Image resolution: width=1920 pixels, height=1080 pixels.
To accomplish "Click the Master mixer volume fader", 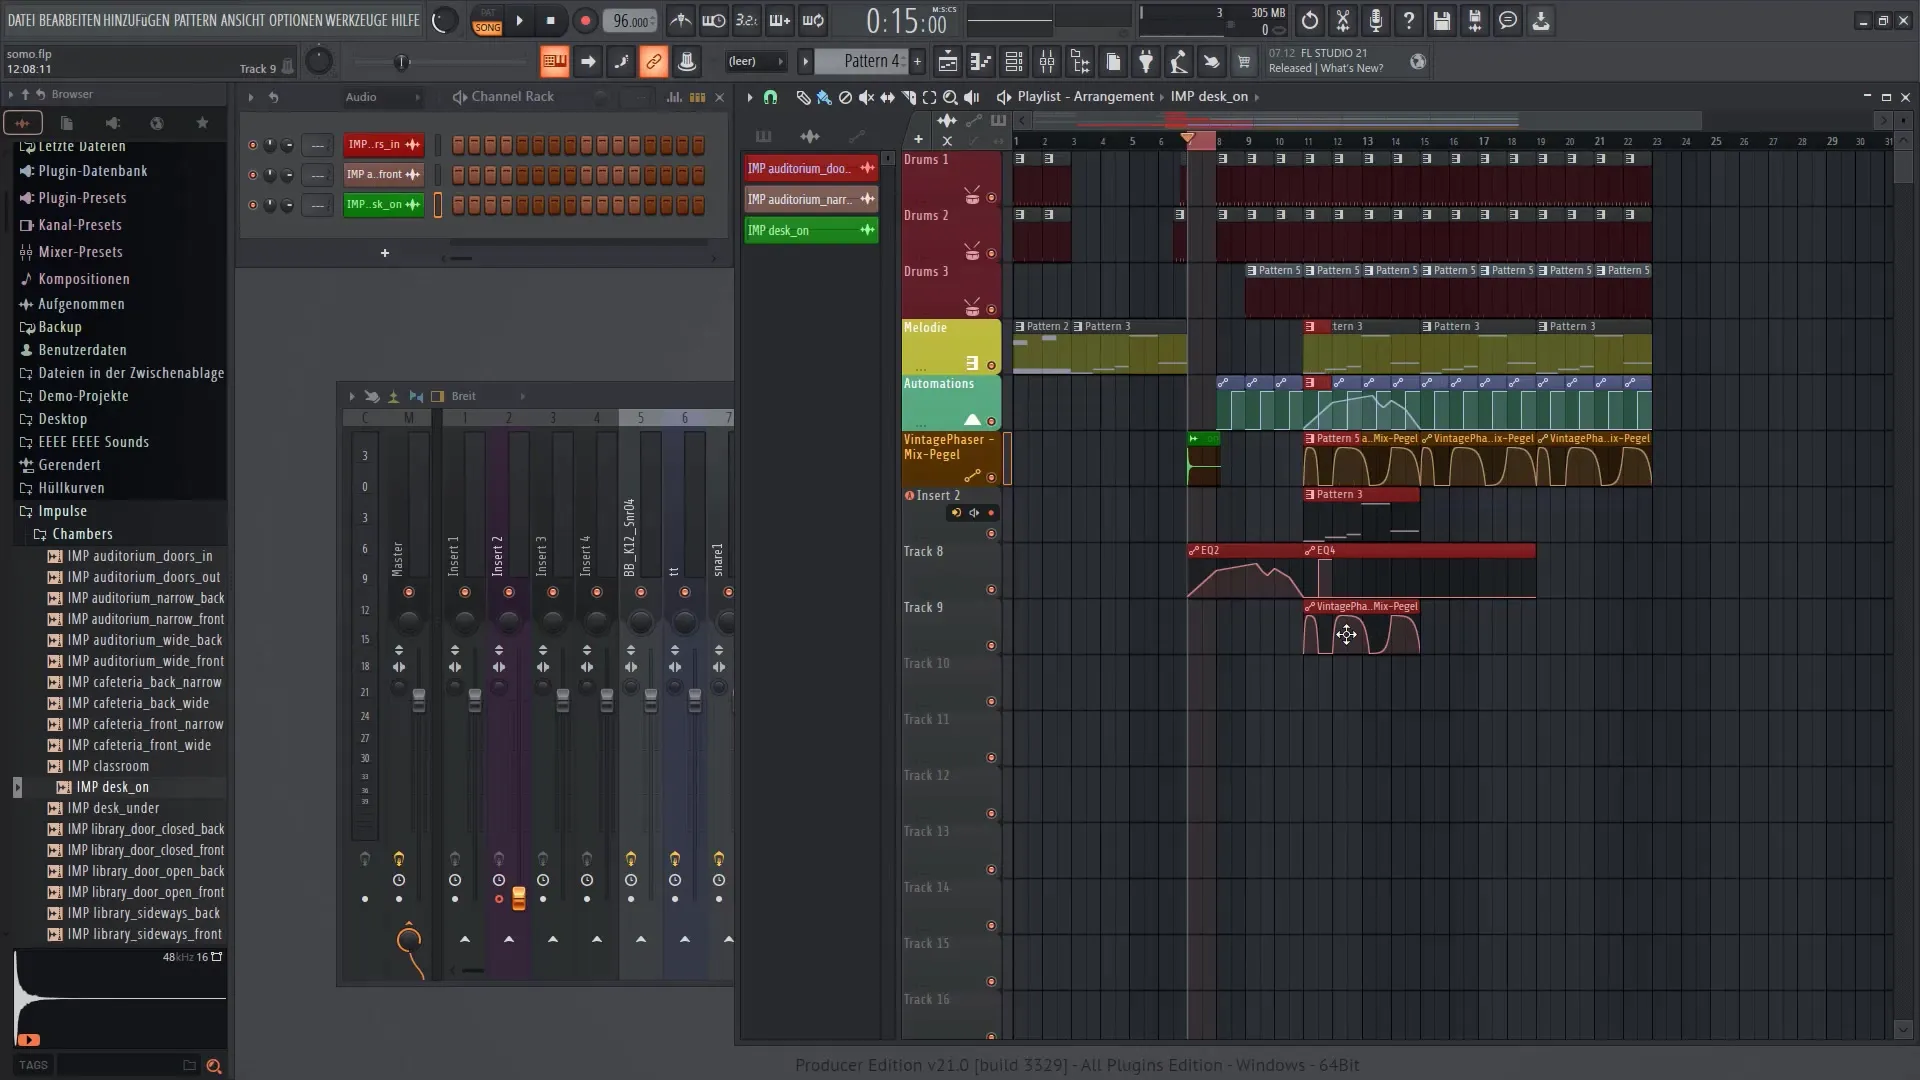I will tap(419, 700).
